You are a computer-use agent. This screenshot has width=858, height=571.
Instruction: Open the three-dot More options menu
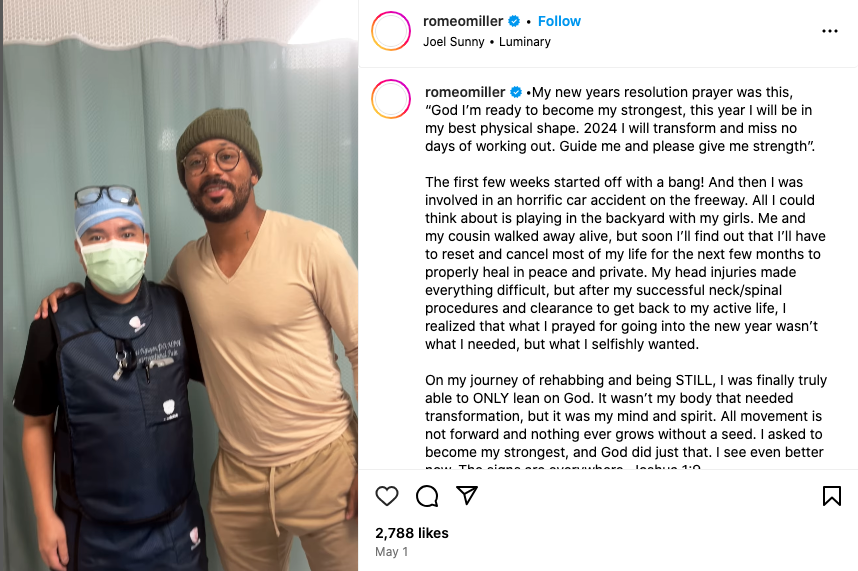[829, 31]
